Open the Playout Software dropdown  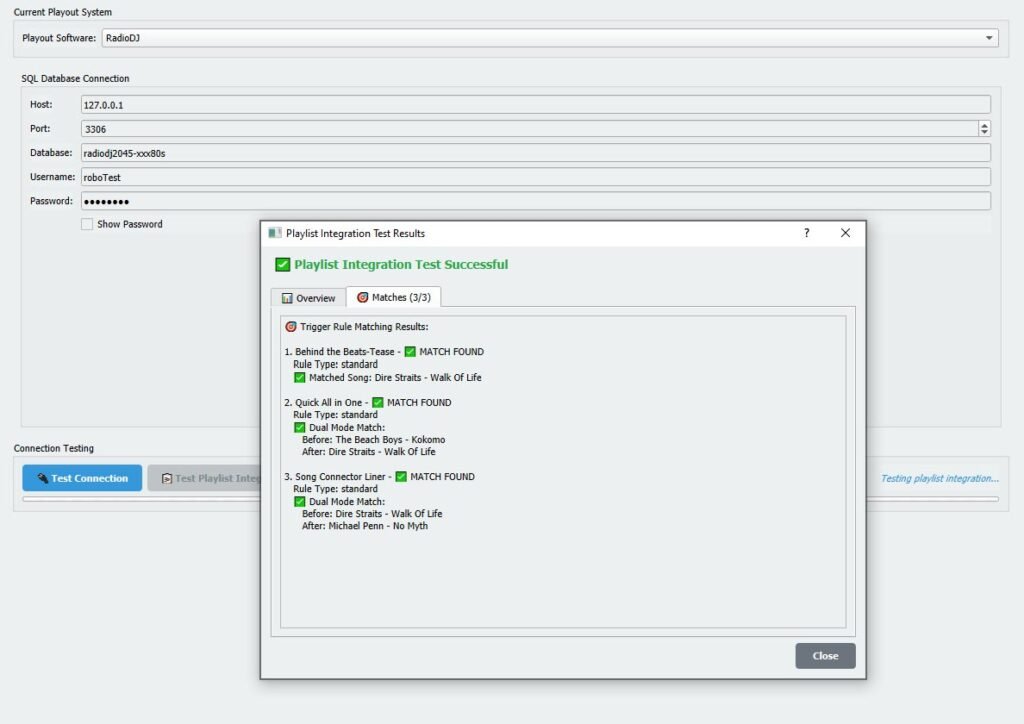[x=989, y=38]
